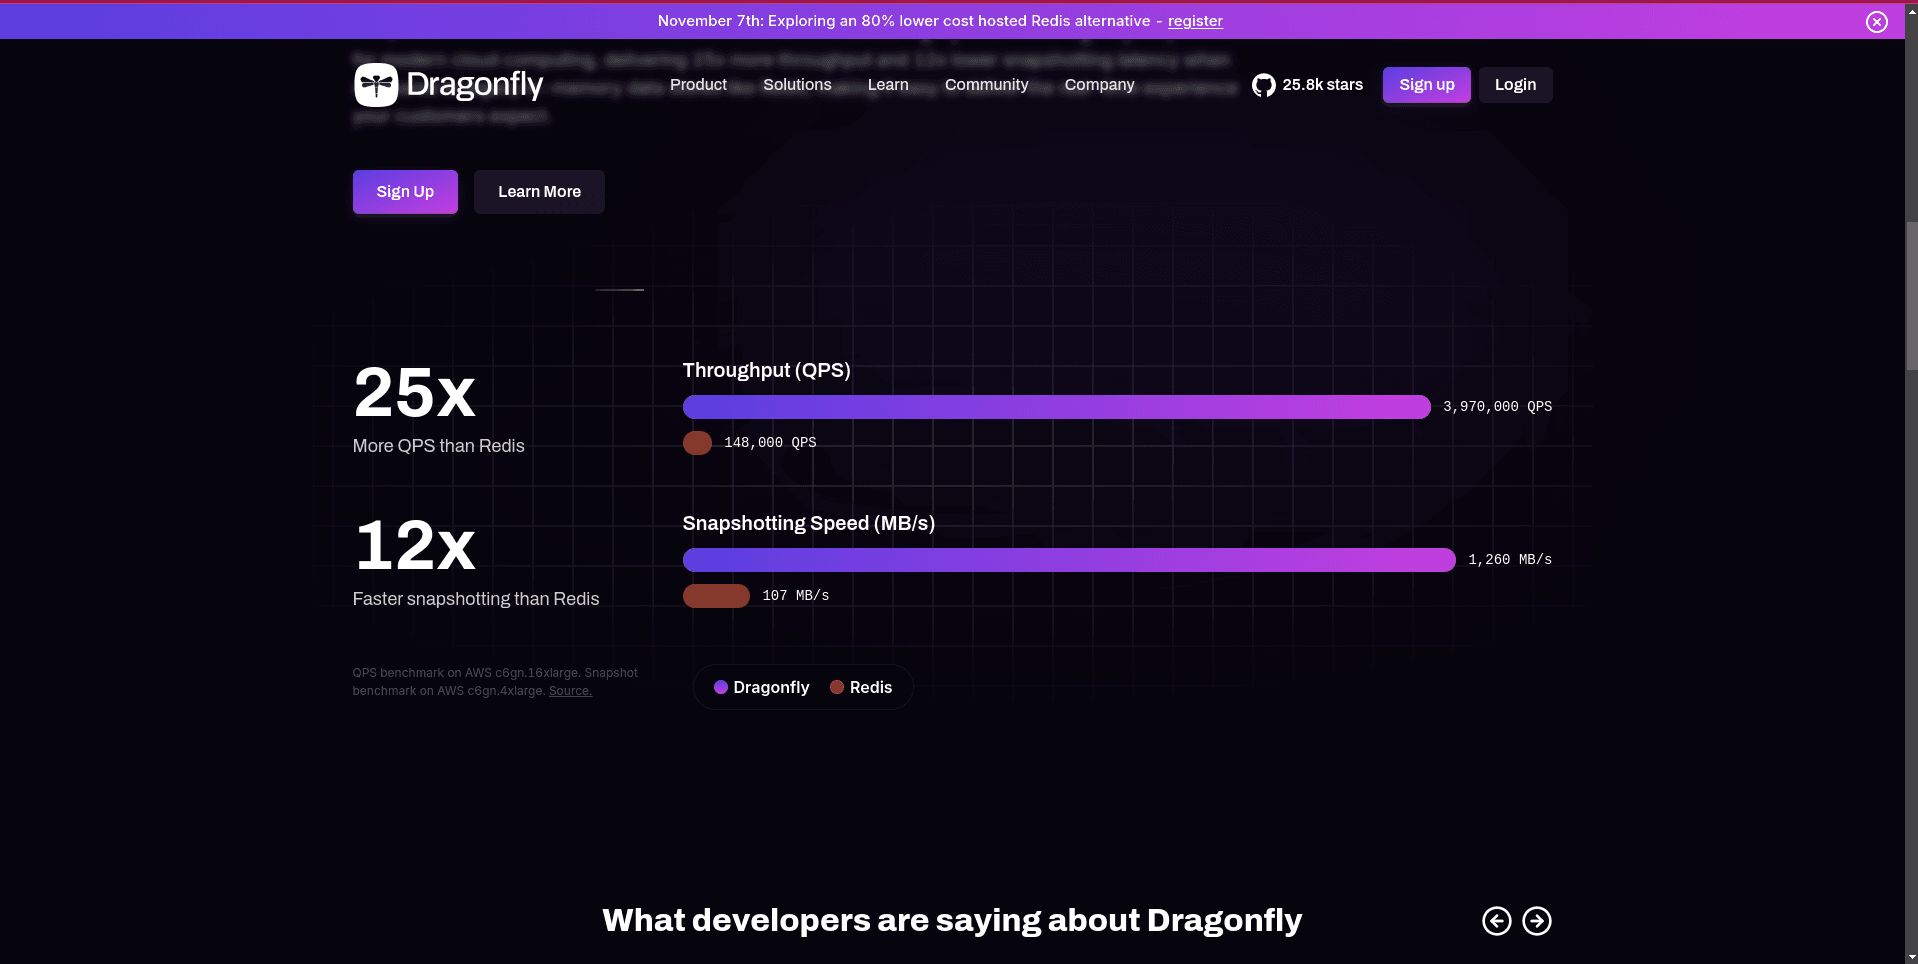Open the Community menu
This screenshot has width=1918, height=964.
[986, 85]
